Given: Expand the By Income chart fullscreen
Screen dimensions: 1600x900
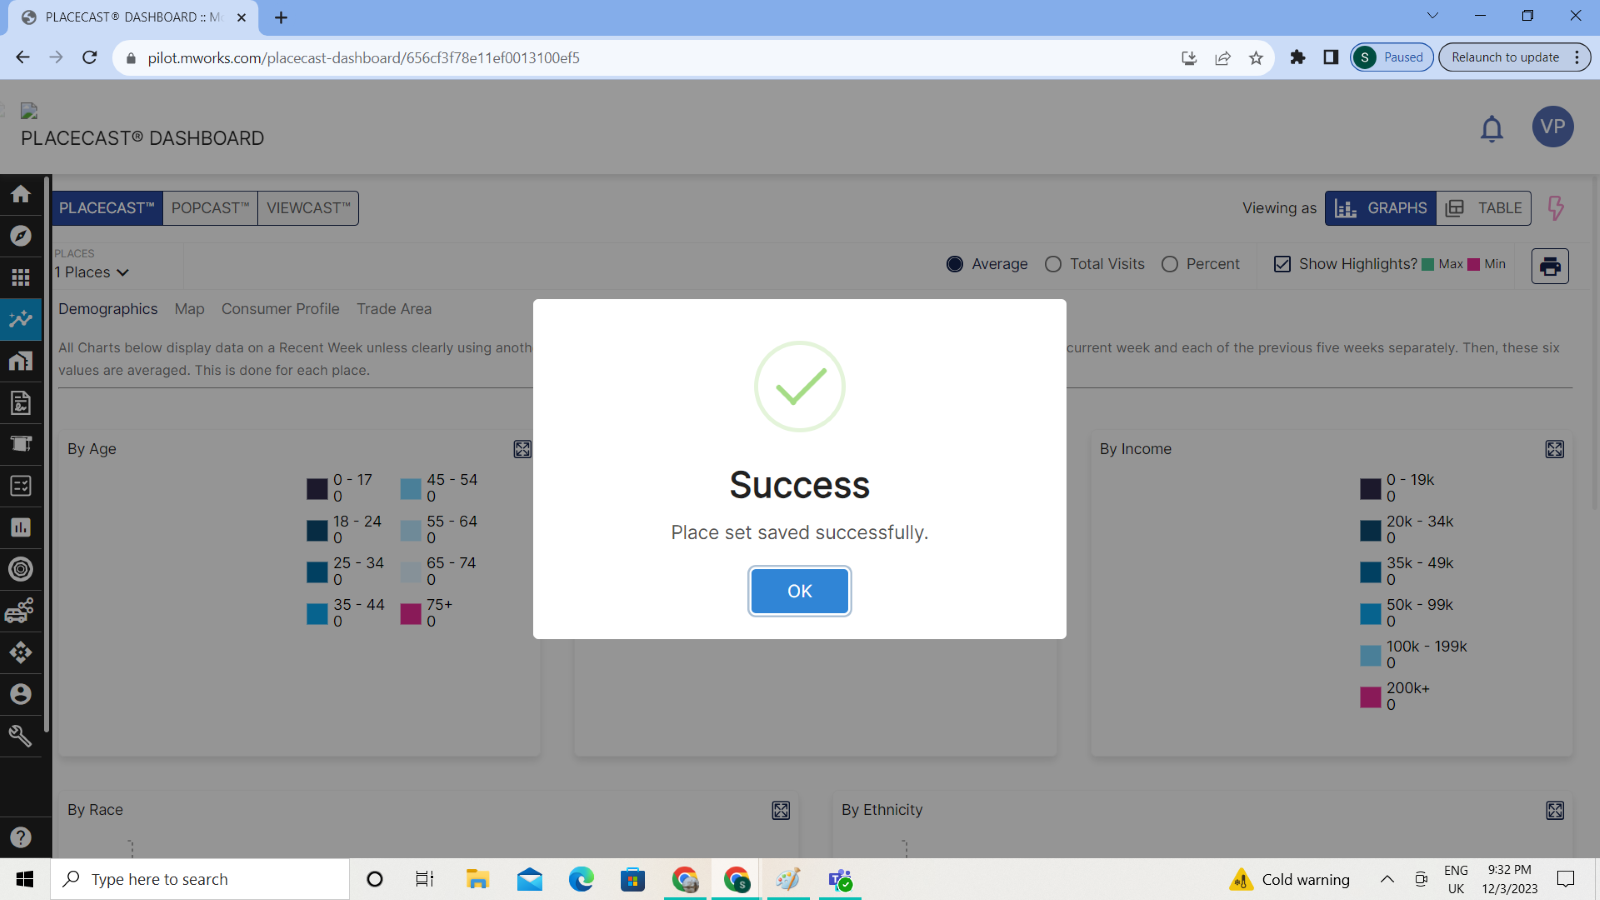Looking at the screenshot, I should pos(1555,449).
